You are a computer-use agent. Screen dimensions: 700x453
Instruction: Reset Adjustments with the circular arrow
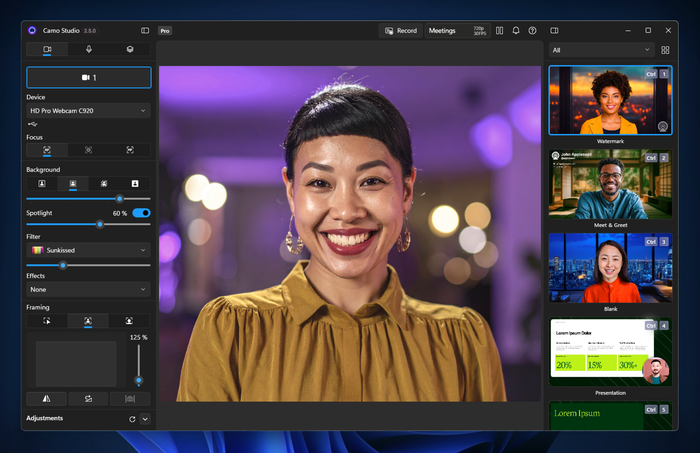(132, 419)
